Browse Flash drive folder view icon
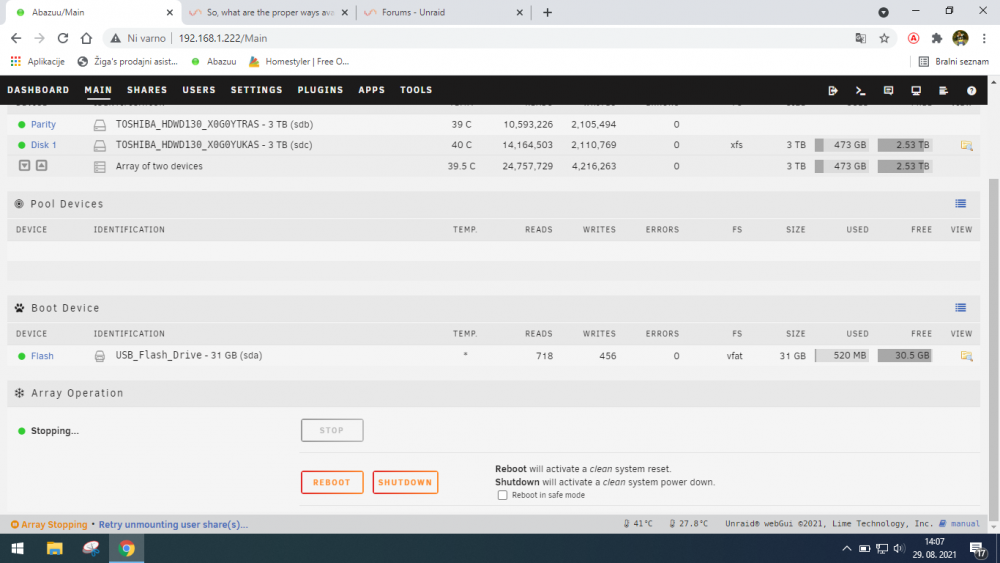 966,356
